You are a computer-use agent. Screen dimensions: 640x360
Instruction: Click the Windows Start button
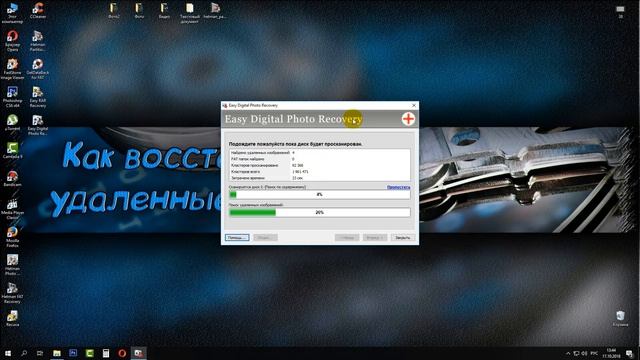click(x=8, y=353)
